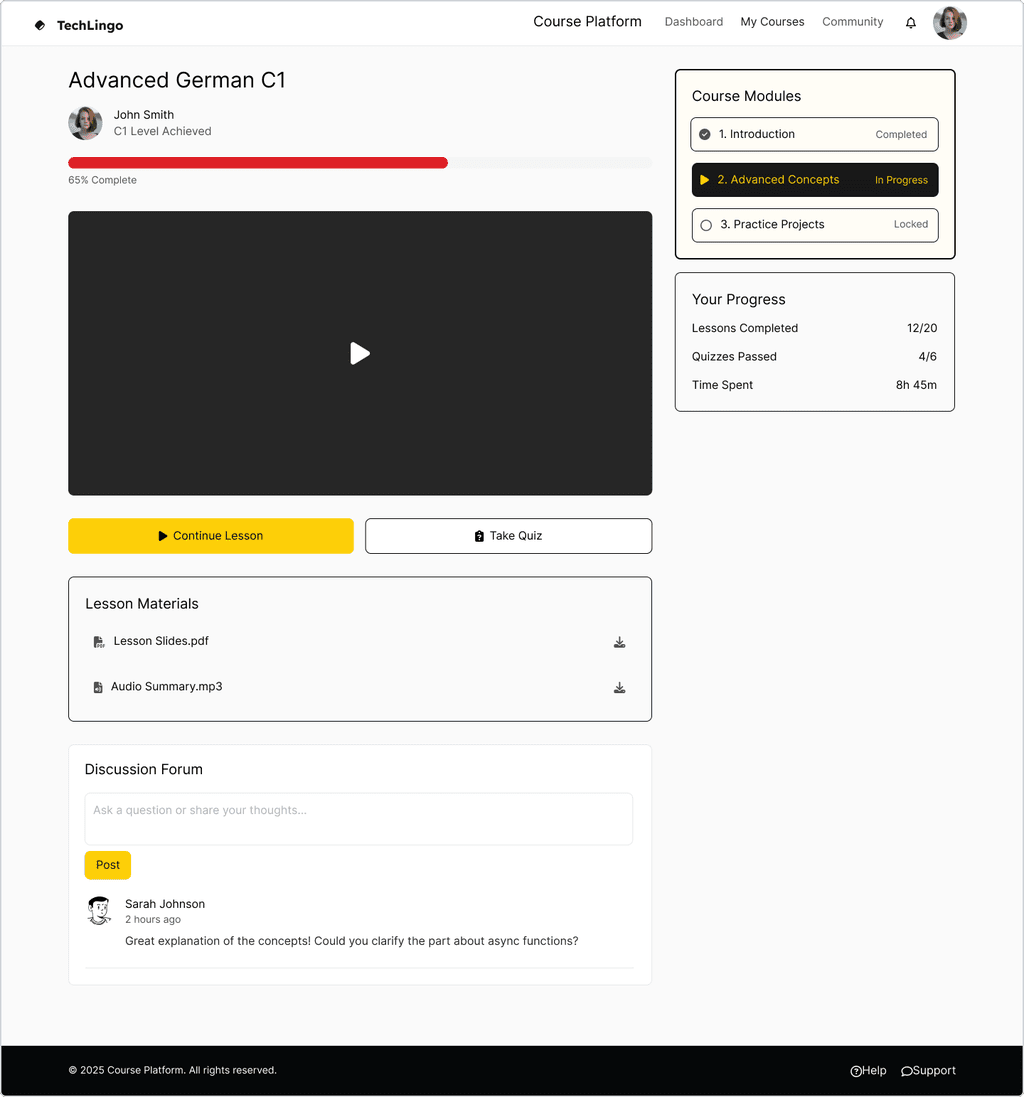Click Sarah Johnson's comment about async functions

(352, 941)
